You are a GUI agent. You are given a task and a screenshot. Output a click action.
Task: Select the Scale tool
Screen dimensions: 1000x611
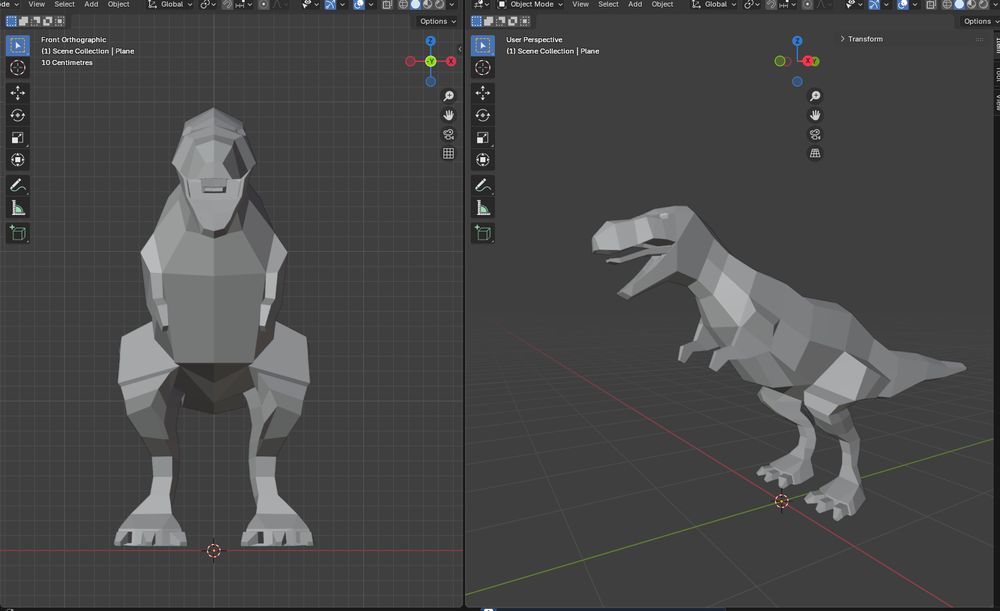point(17,138)
